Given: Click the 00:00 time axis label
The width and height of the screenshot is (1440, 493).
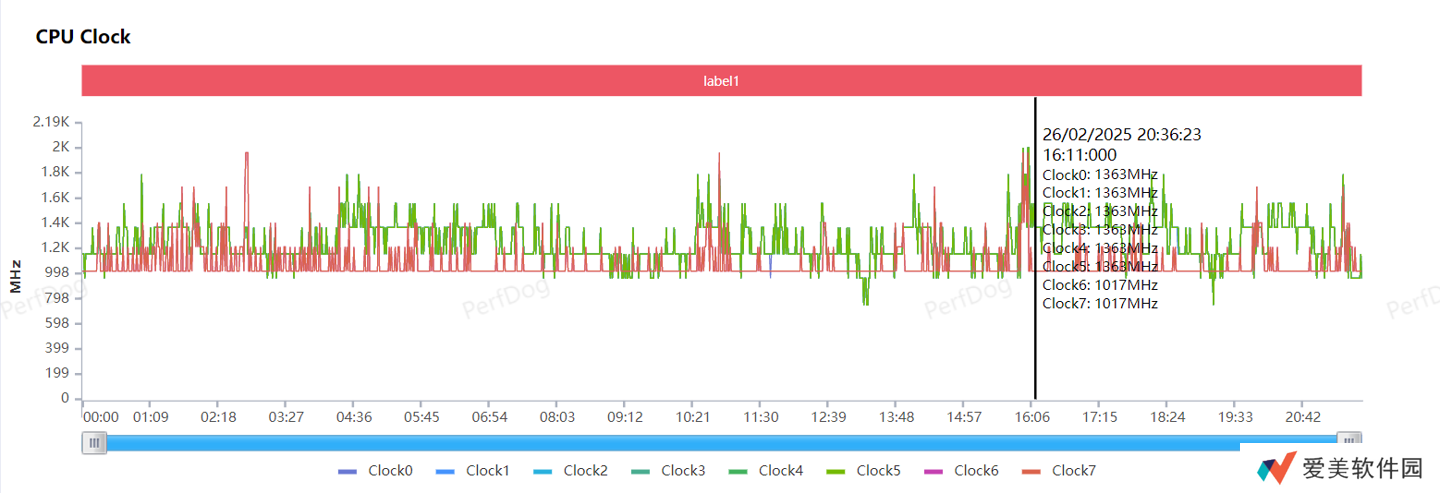Looking at the screenshot, I should [x=101, y=417].
